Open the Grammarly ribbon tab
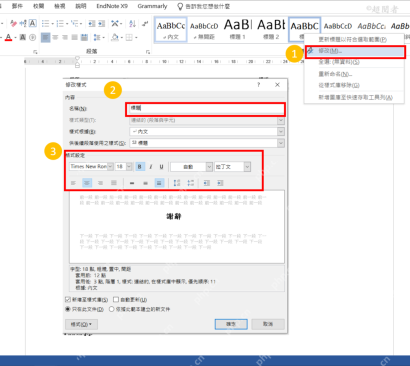This screenshot has width=410, height=366. [152, 6]
